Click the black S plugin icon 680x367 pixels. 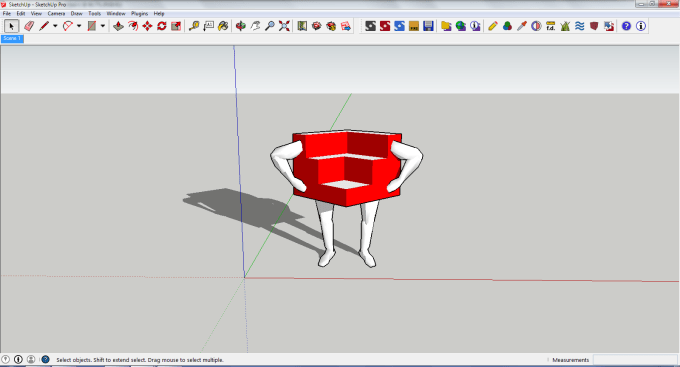point(370,26)
